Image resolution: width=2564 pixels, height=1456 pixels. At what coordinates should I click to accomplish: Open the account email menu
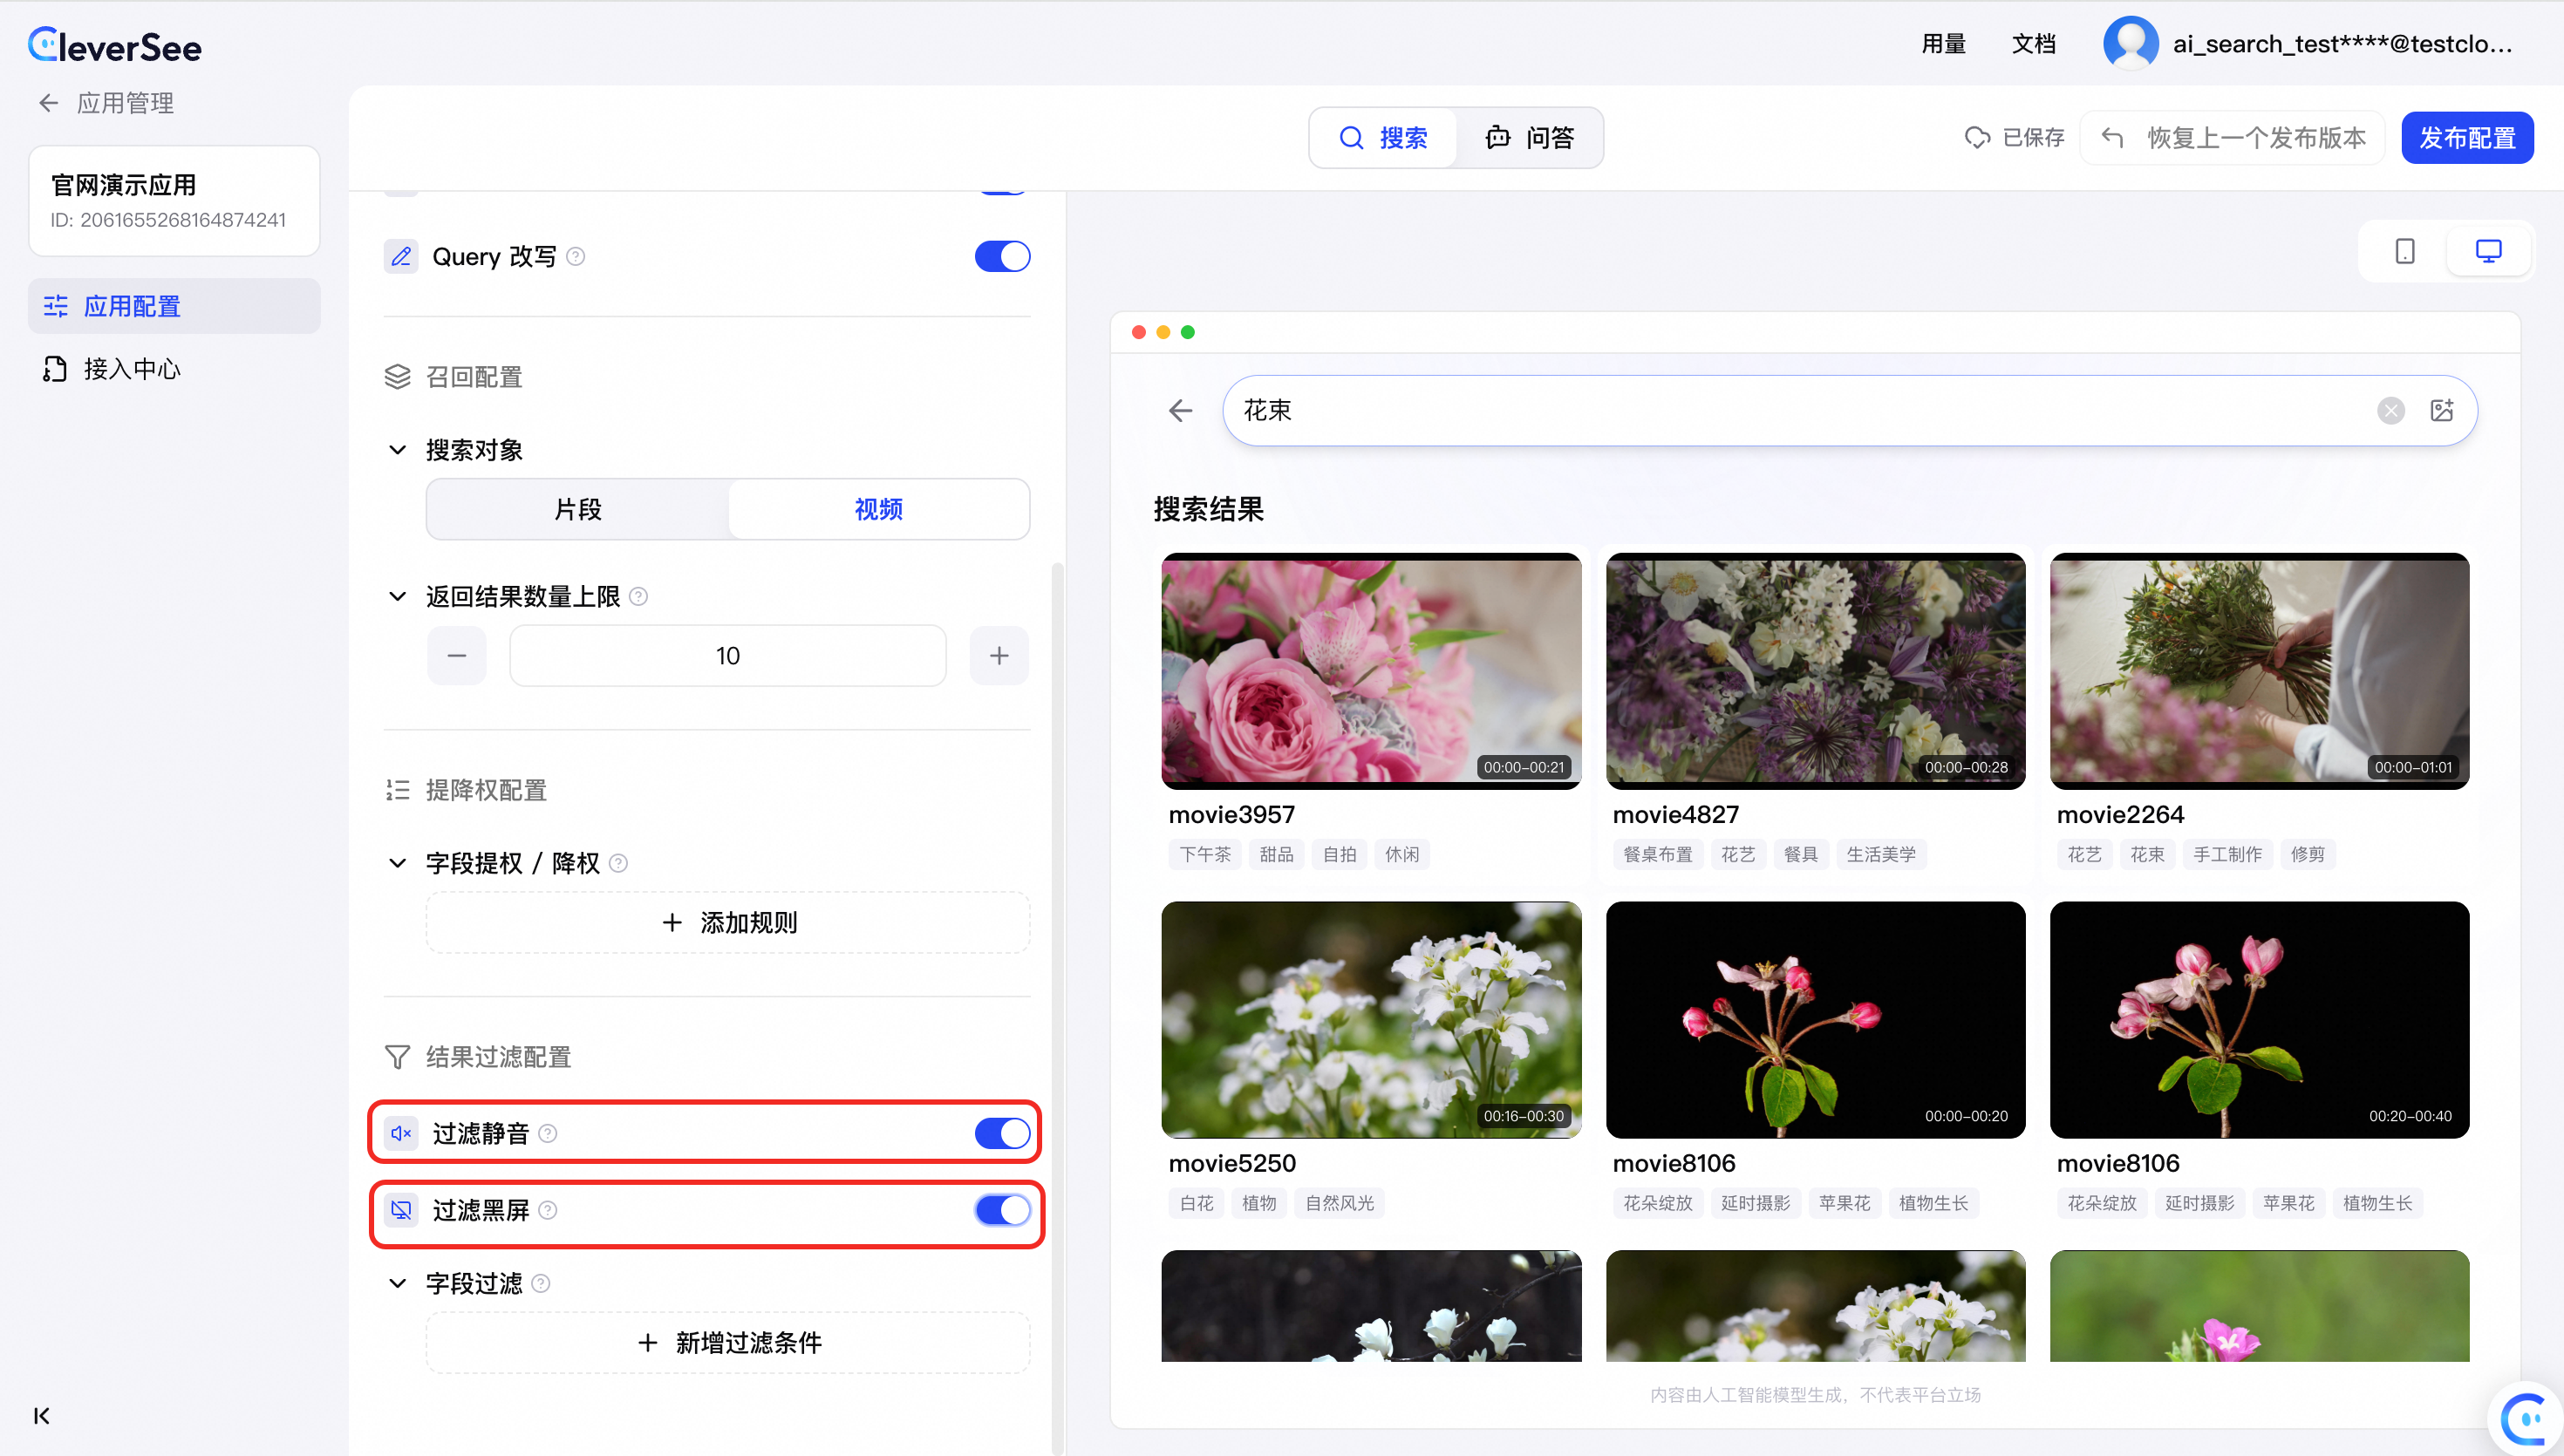tap(2342, 44)
